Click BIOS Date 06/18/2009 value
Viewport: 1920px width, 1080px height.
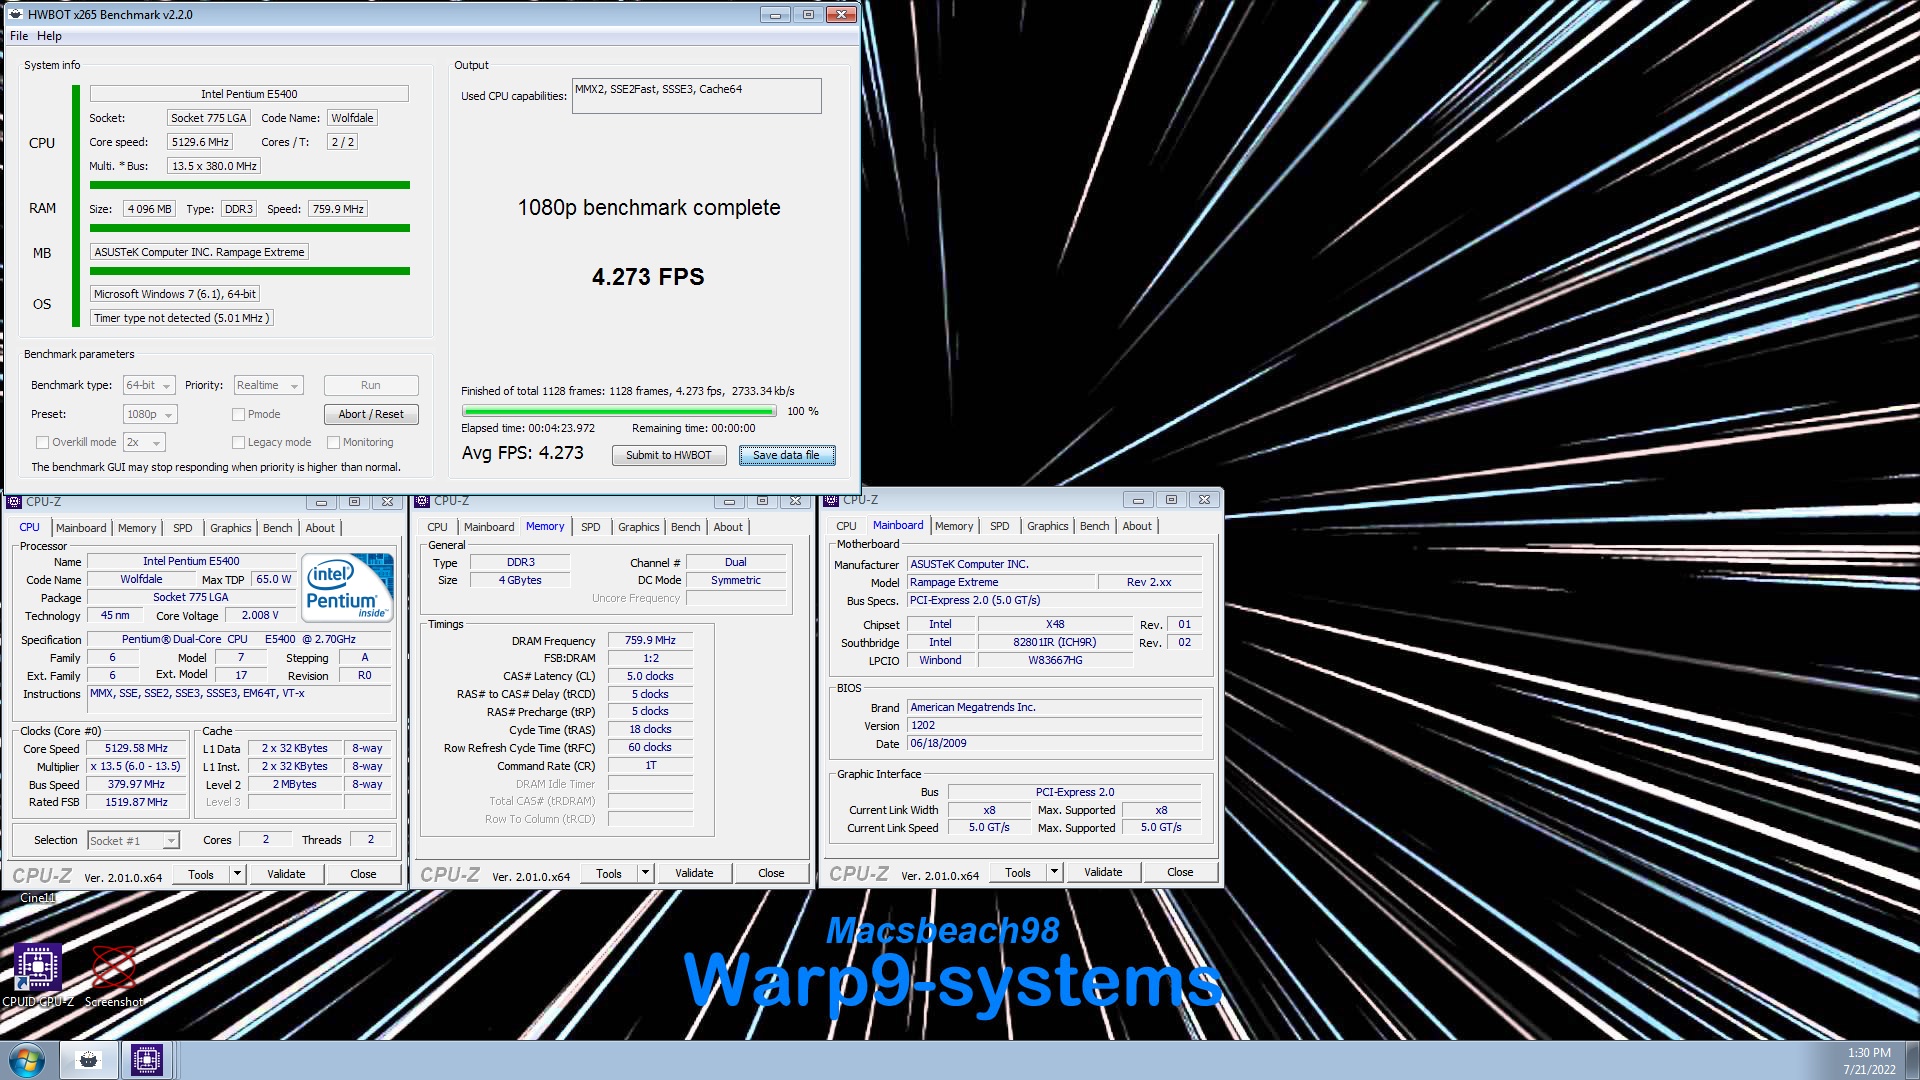pos(1054,743)
